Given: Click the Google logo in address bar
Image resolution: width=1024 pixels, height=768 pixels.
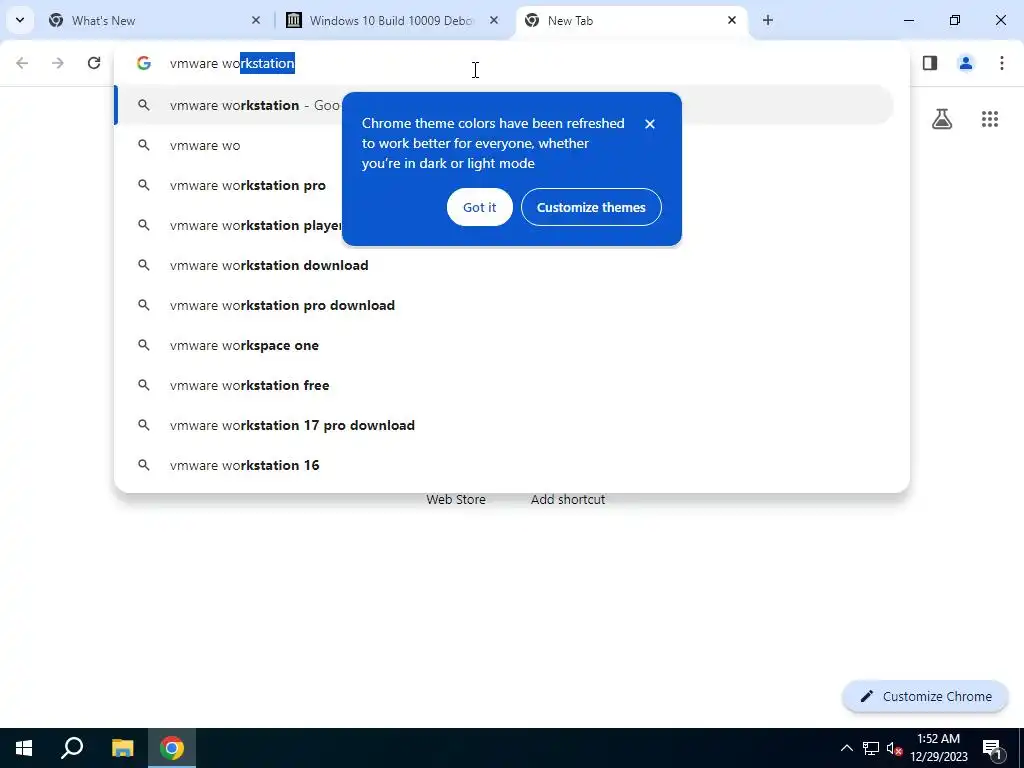Looking at the screenshot, I should (x=144, y=63).
